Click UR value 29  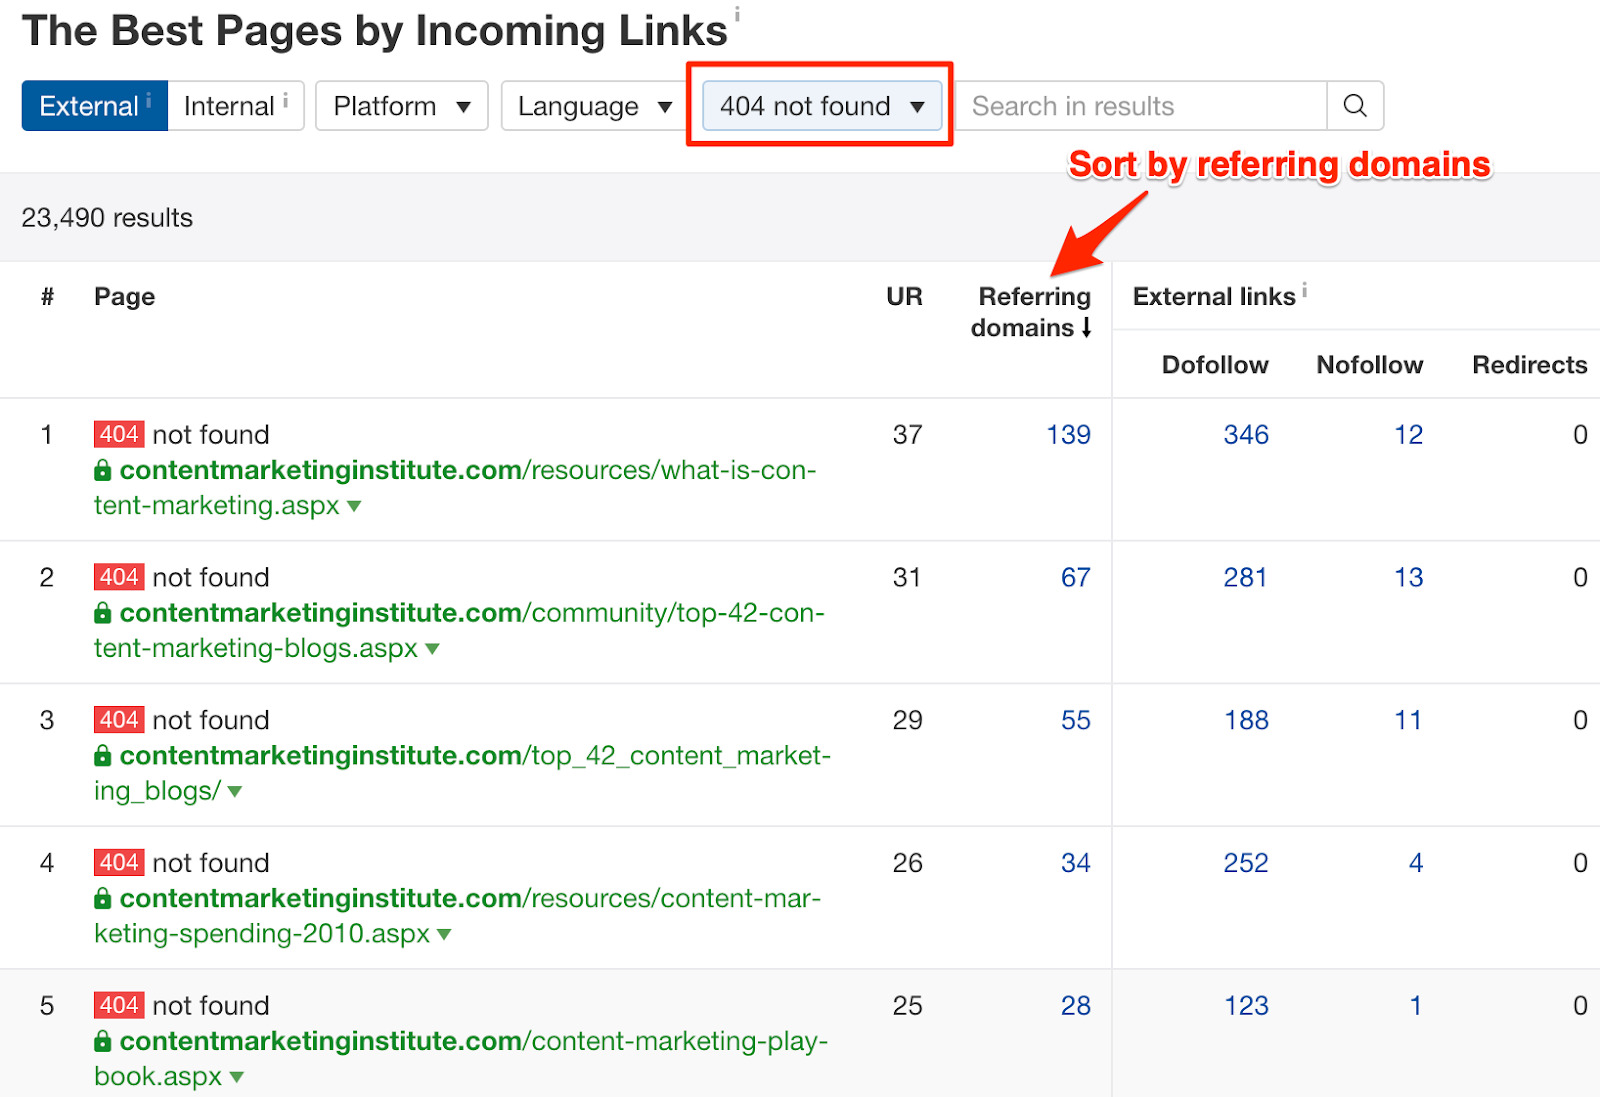[x=907, y=721]
